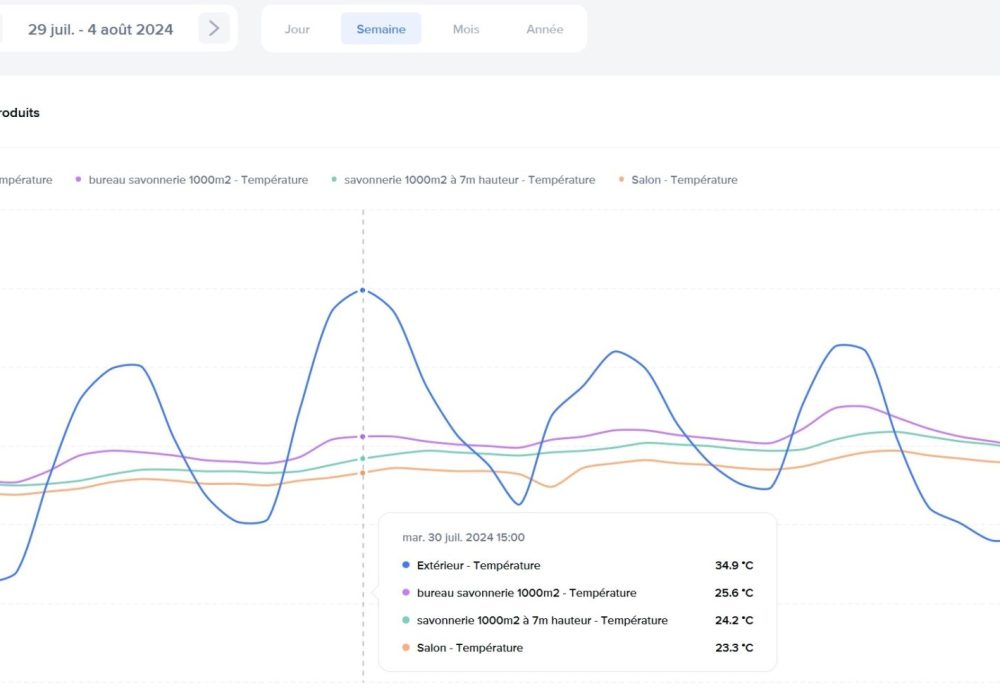Click the purple legend dot for bureau savonnerie
Viewport: 1000px width, 700px height.
point(78,180)
